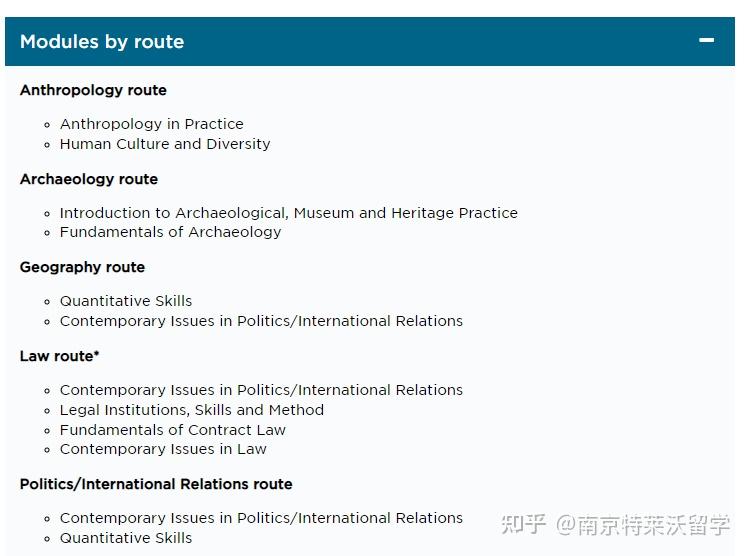Click Contemporary Issues in Politics under Geography route
Screen dimensions: 749x556
(x=261, y=321)
